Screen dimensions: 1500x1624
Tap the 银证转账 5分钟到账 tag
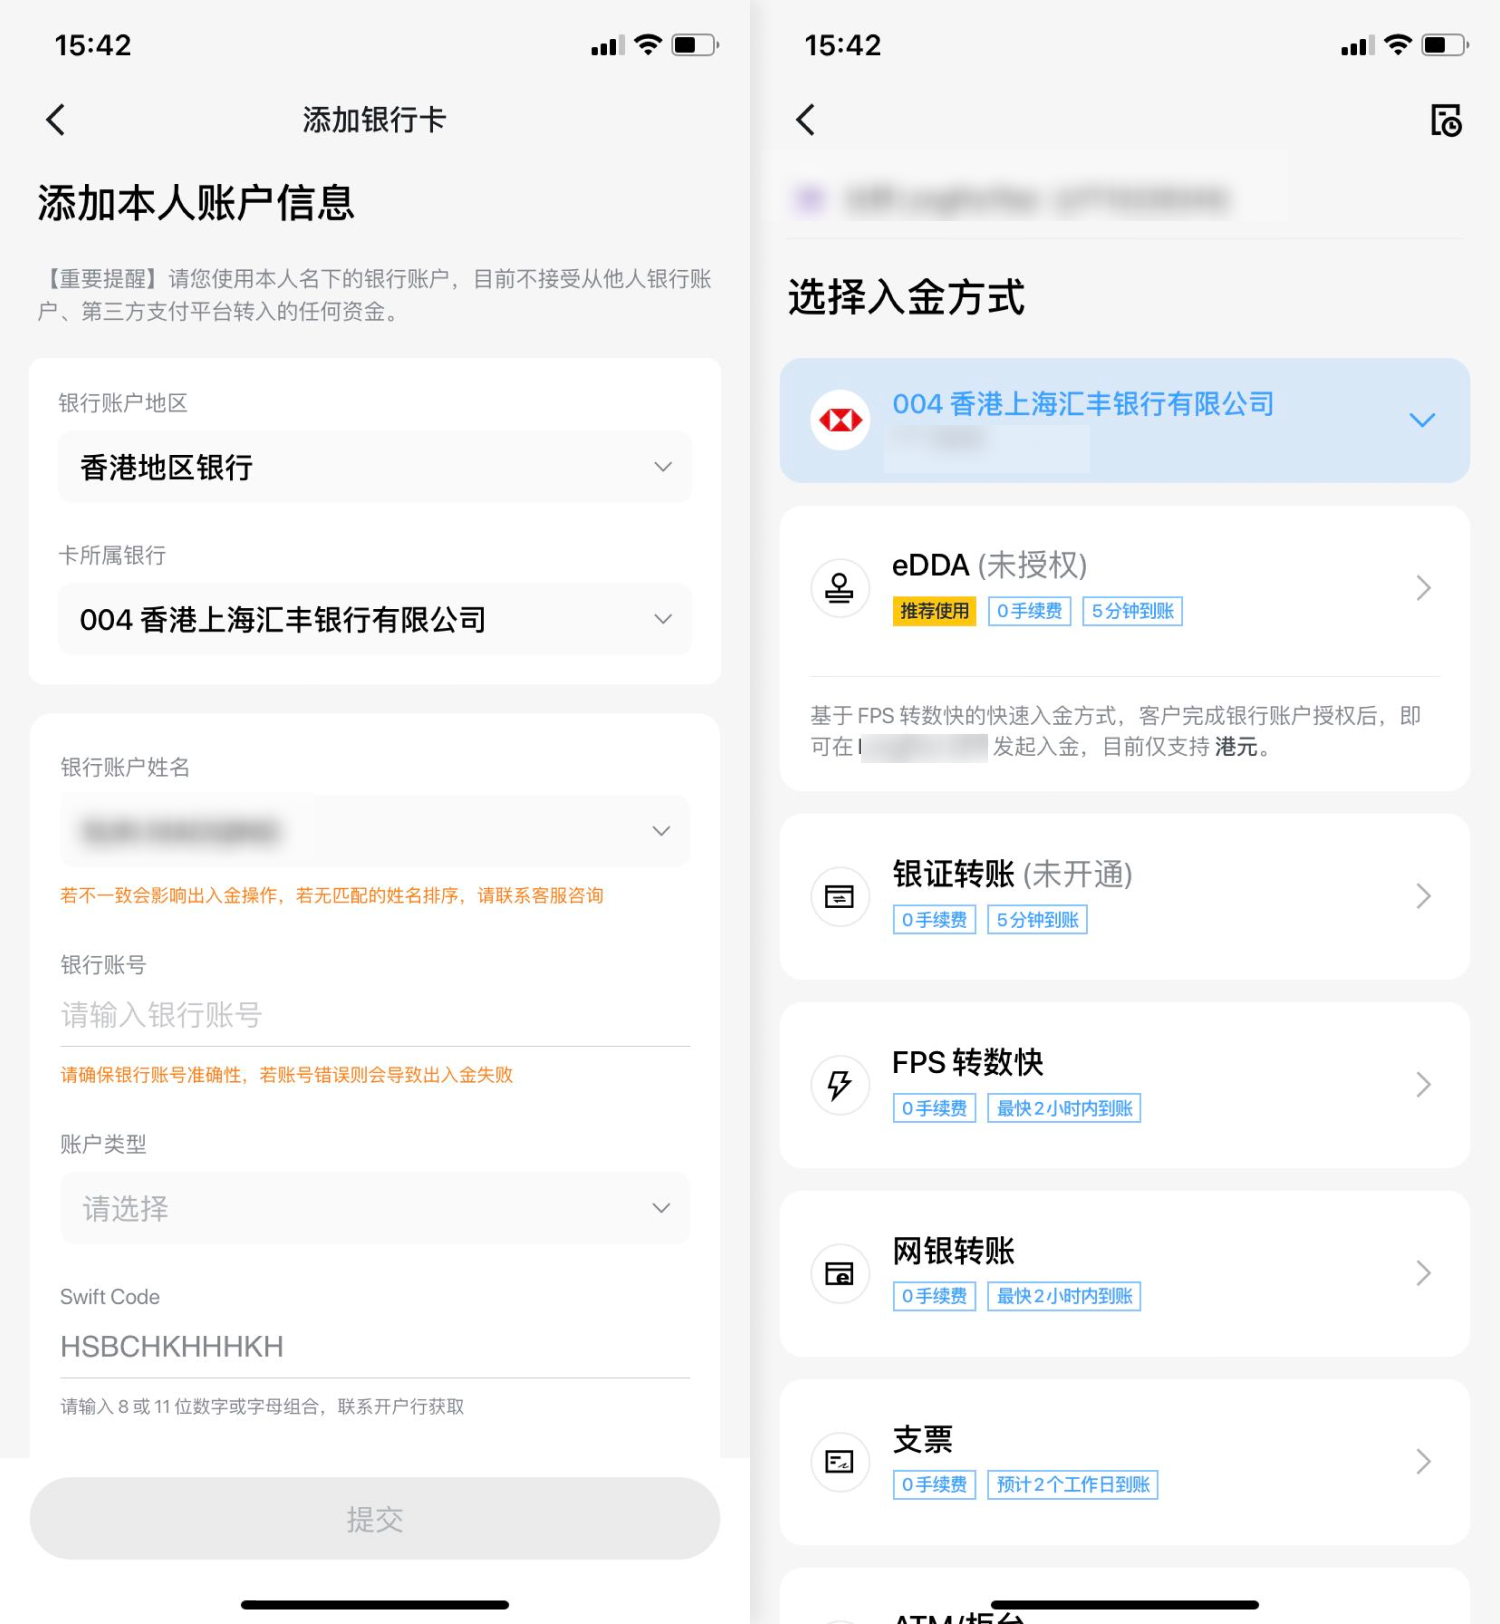click(x=1037, y=920)
